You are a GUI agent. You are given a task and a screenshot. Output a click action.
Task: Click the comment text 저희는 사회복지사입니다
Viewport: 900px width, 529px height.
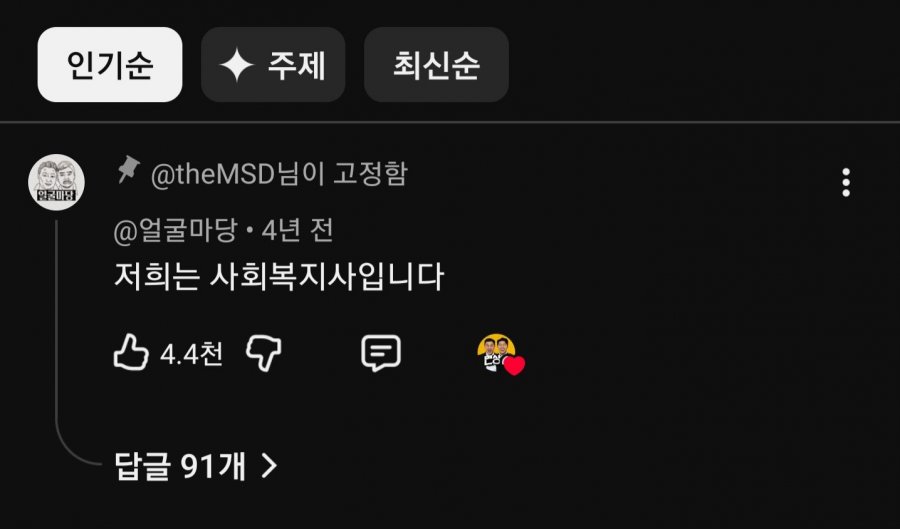click(x=279, y=277)
